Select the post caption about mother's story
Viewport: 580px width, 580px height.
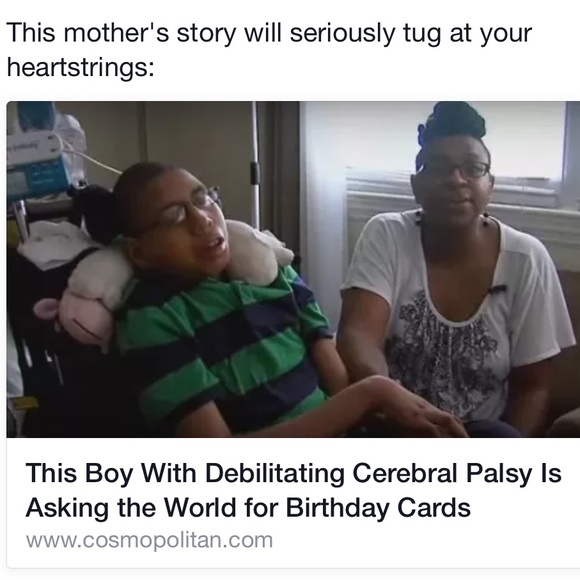coord(269,50)
